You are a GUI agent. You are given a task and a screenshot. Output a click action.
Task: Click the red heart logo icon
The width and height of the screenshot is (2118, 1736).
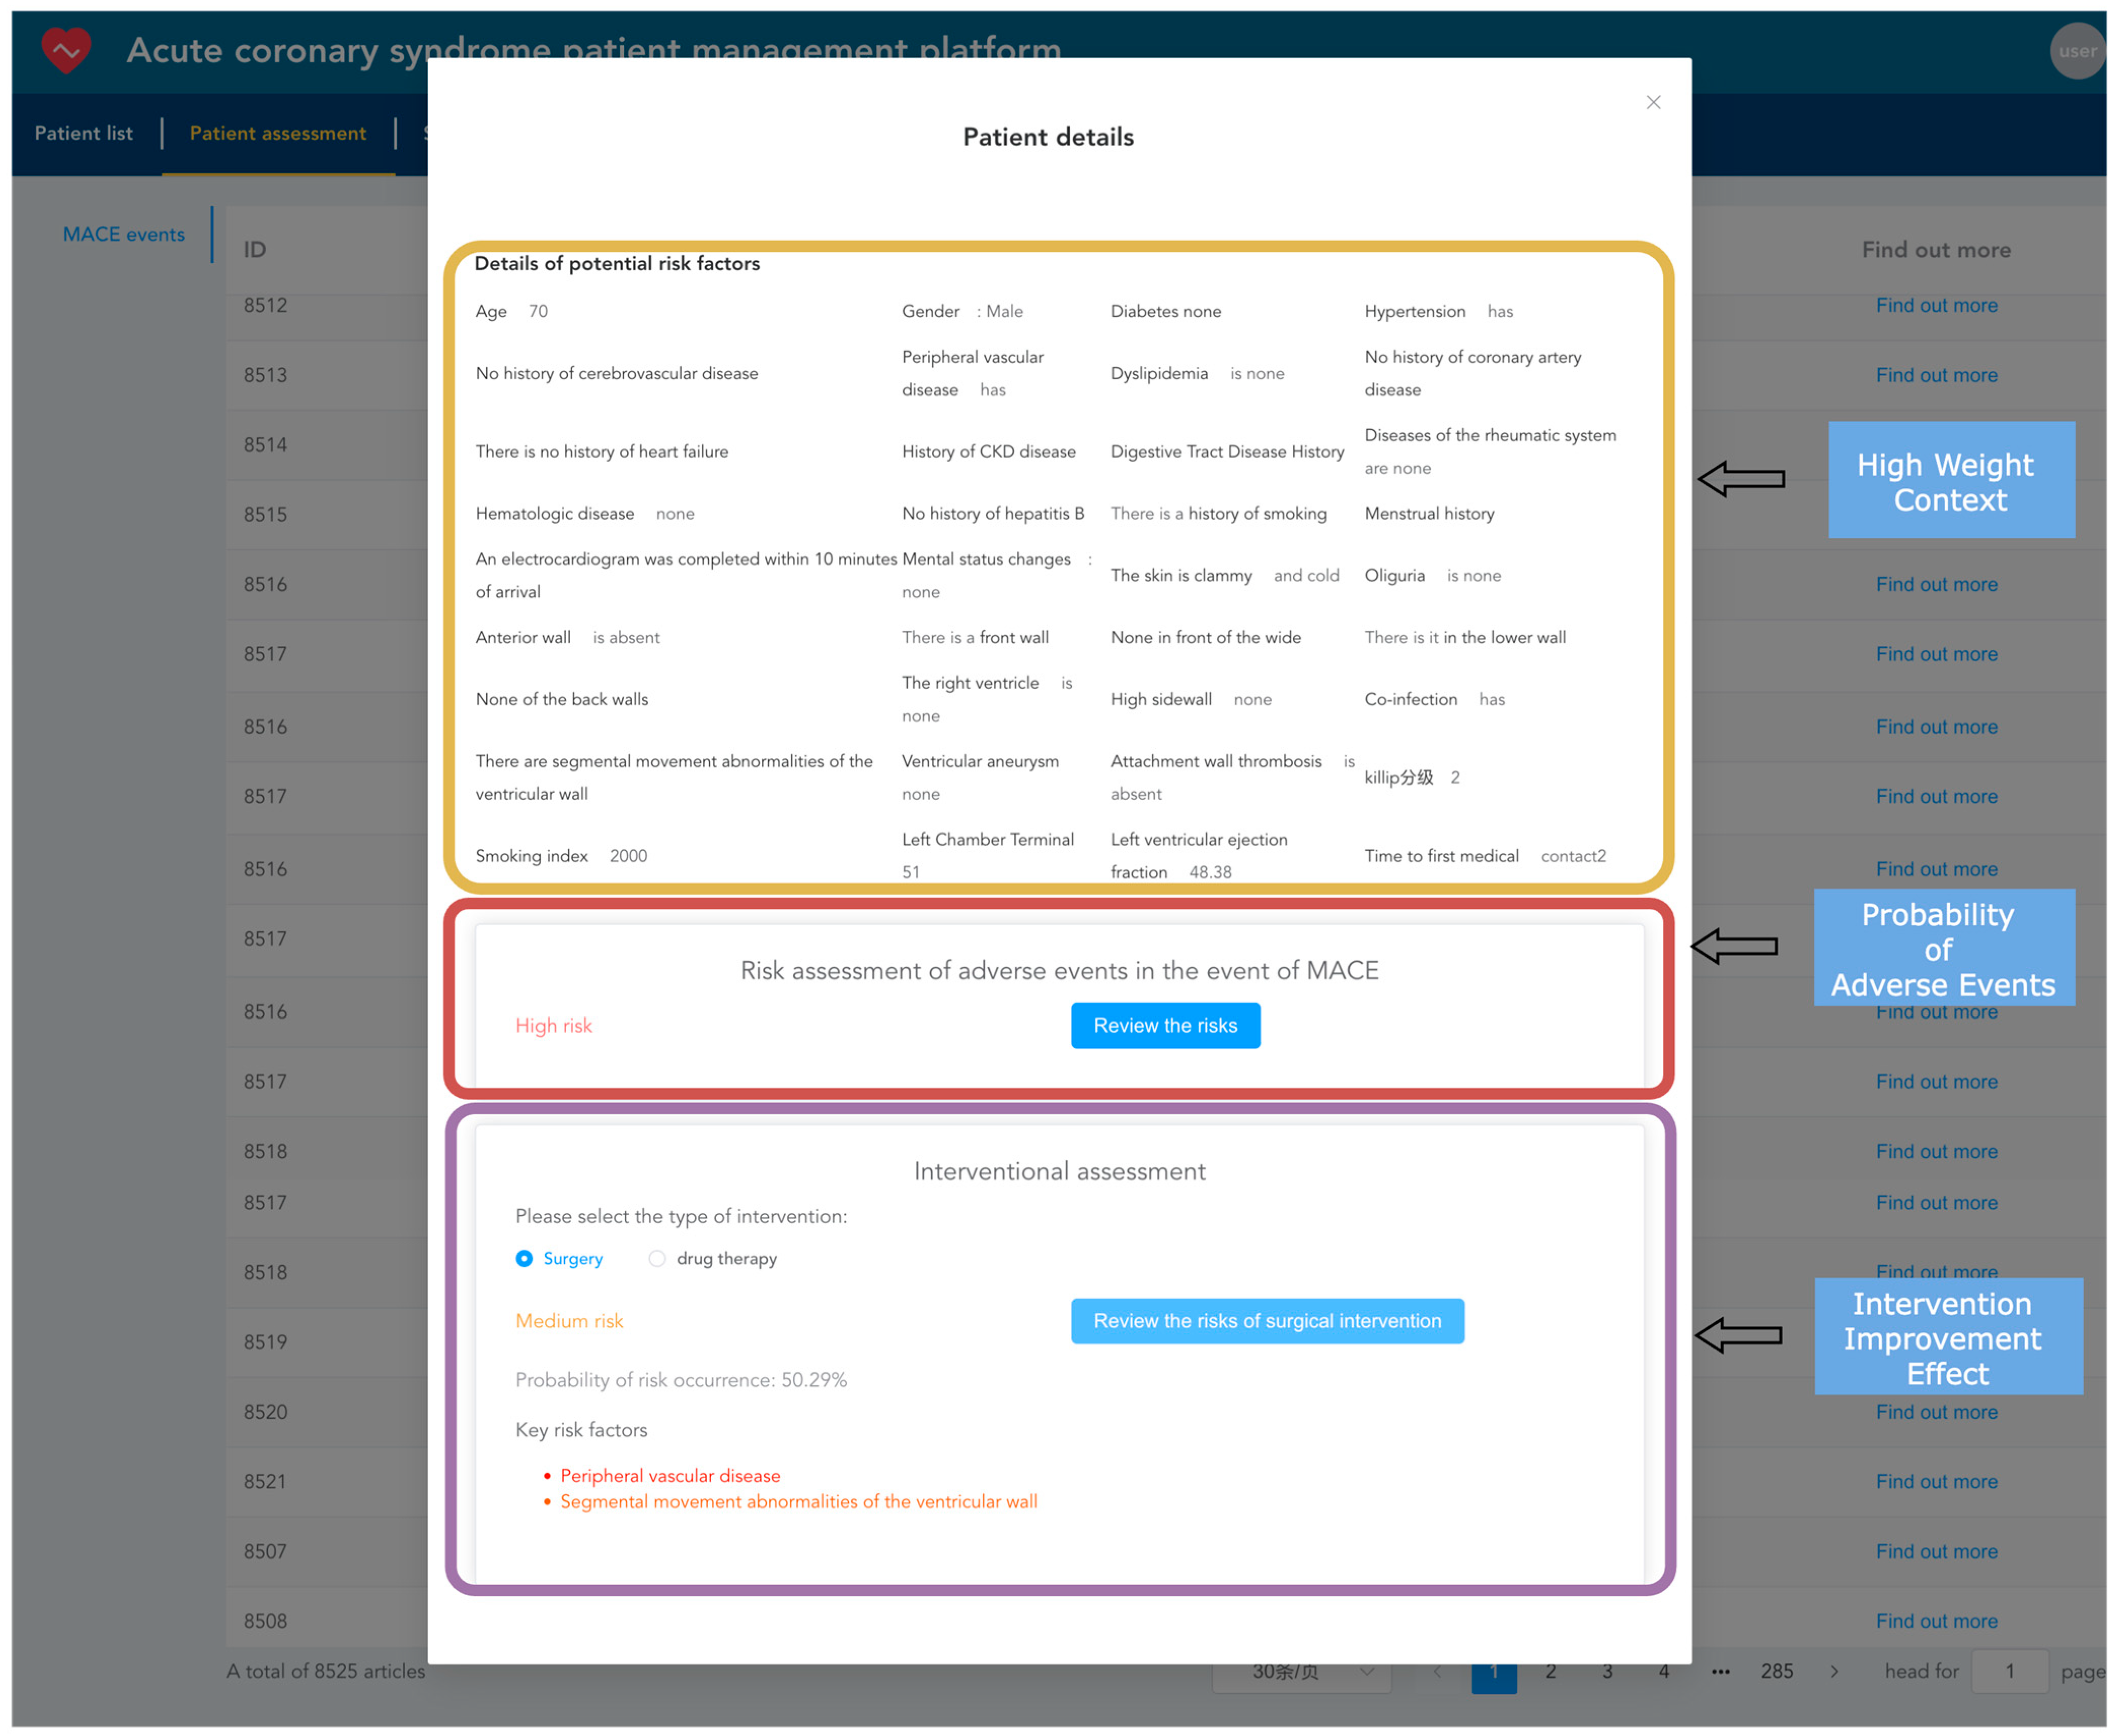tap(66, 50)
